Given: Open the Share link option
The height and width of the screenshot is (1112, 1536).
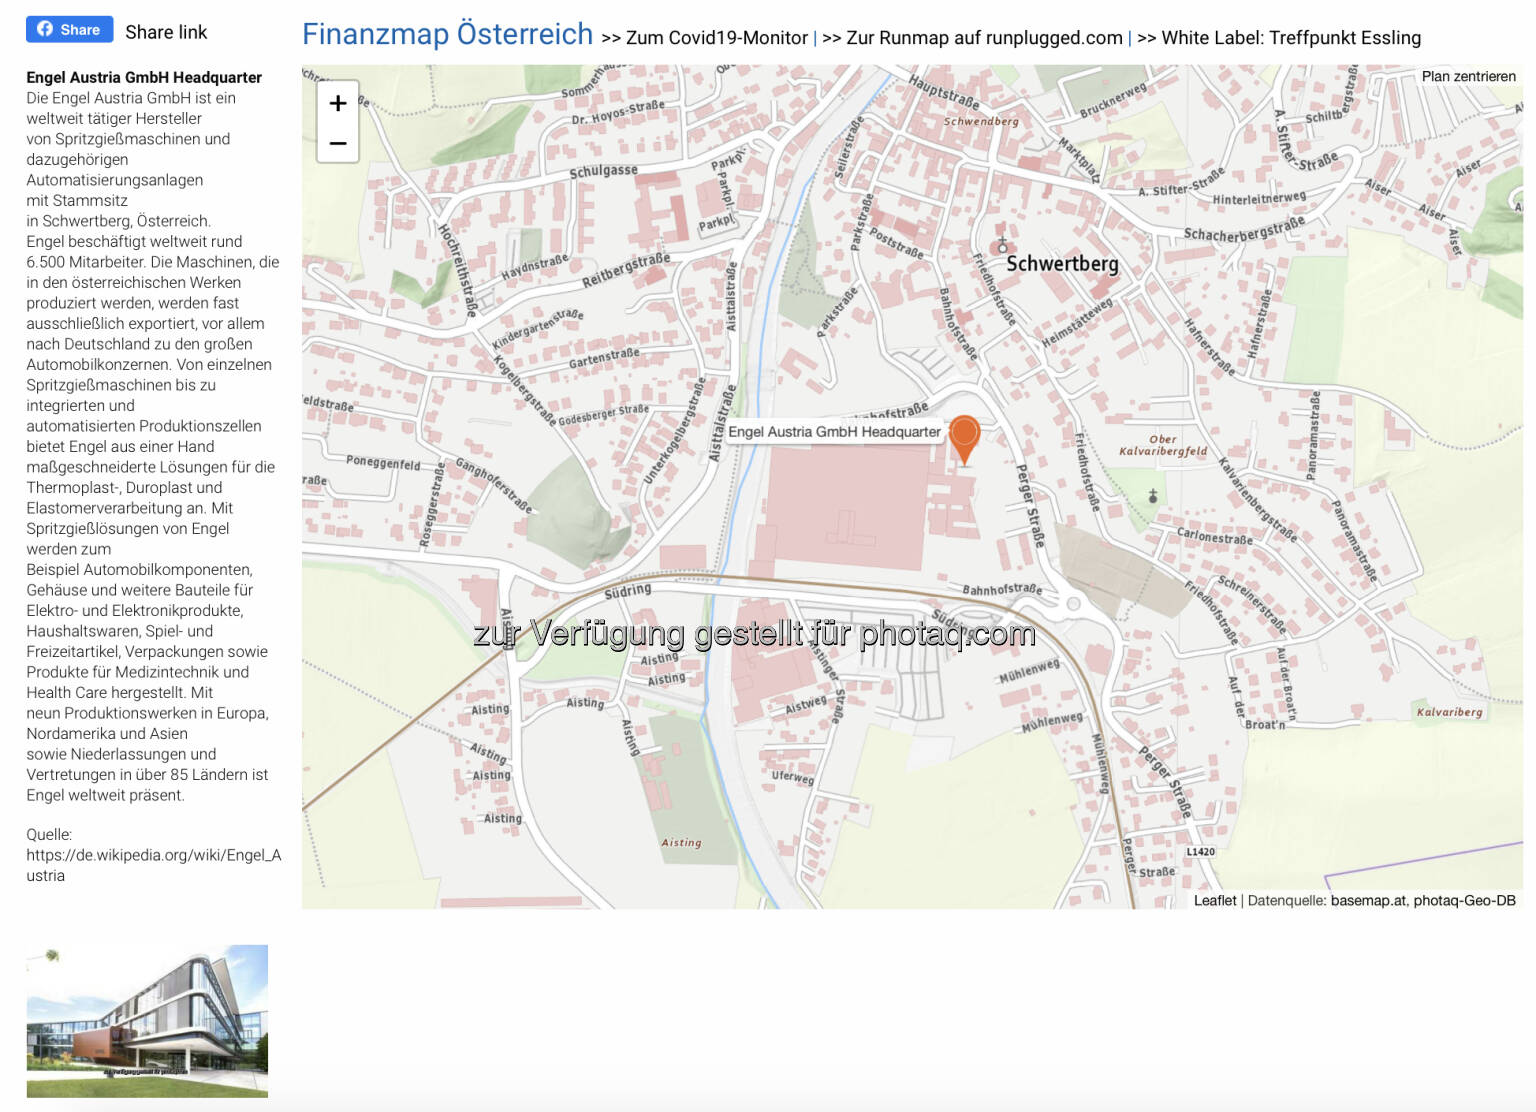Looking at the screenshot, I should pos(166,32).
